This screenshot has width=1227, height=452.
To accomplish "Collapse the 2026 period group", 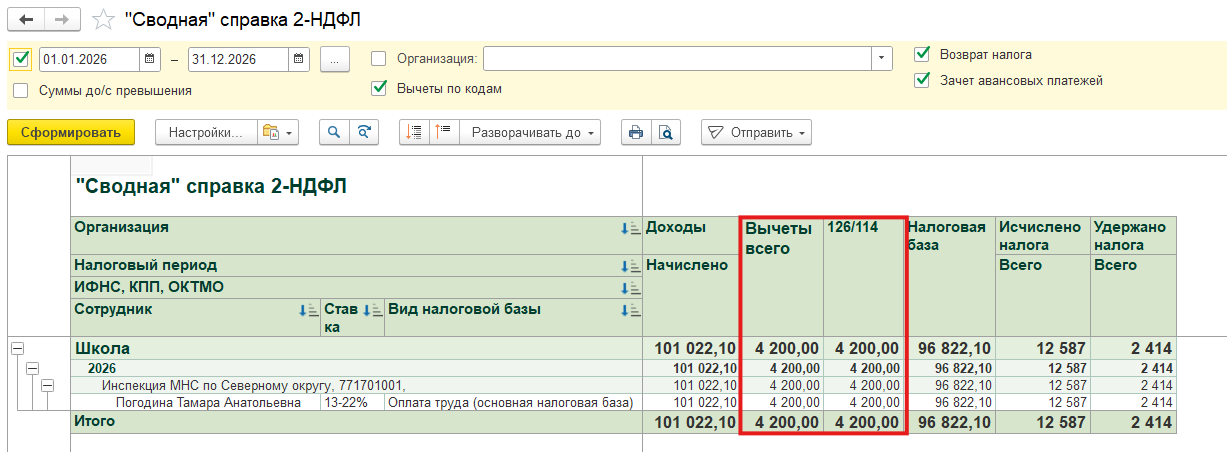I will tap(32, 368).
